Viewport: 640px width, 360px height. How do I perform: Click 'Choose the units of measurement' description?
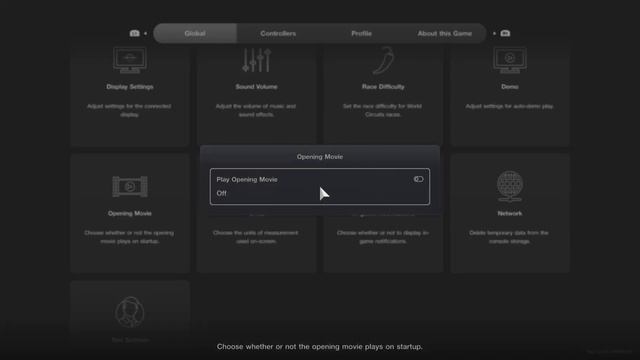click(x=256, y=237)
